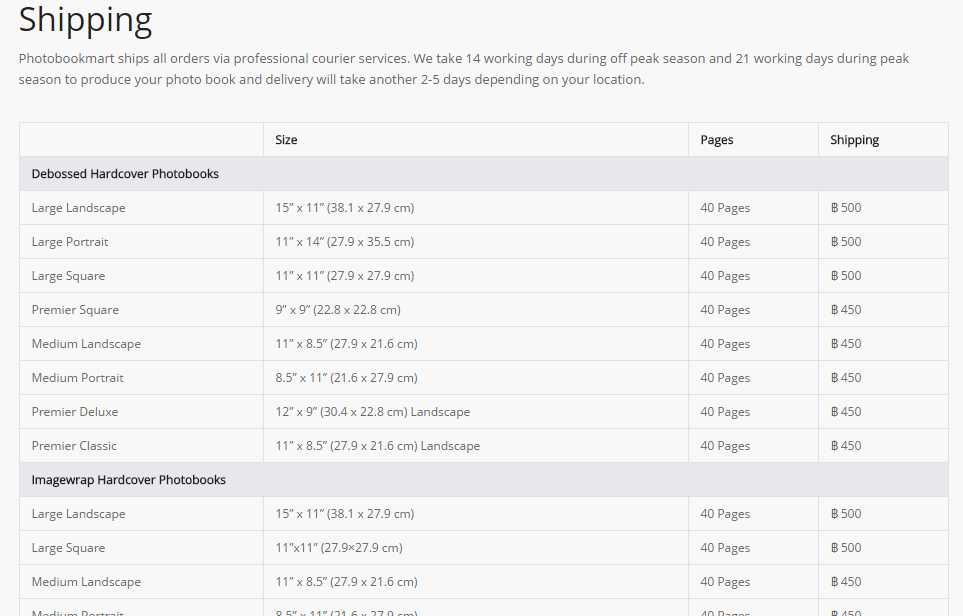This screenshot has height=616, width=963.
Task: Click the 12" x 9" Landscape size cell
Action: point(372,412)
